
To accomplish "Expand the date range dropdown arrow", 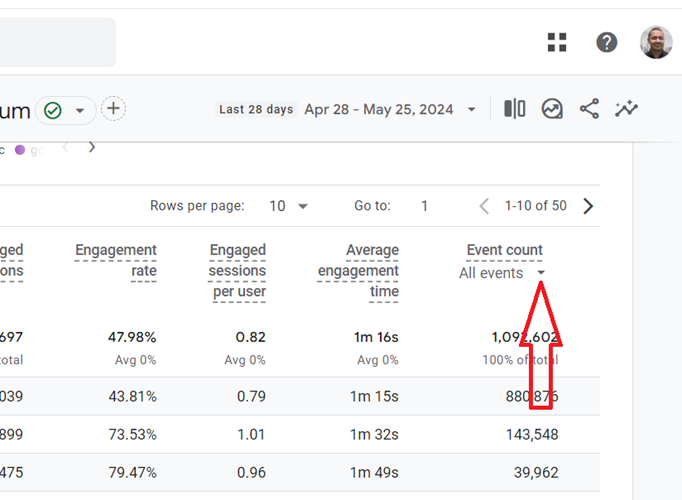I will coord(471,110).
